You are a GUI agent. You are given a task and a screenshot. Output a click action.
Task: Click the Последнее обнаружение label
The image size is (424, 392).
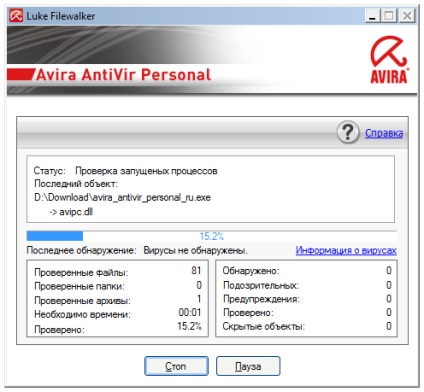[x=81, y=250]
